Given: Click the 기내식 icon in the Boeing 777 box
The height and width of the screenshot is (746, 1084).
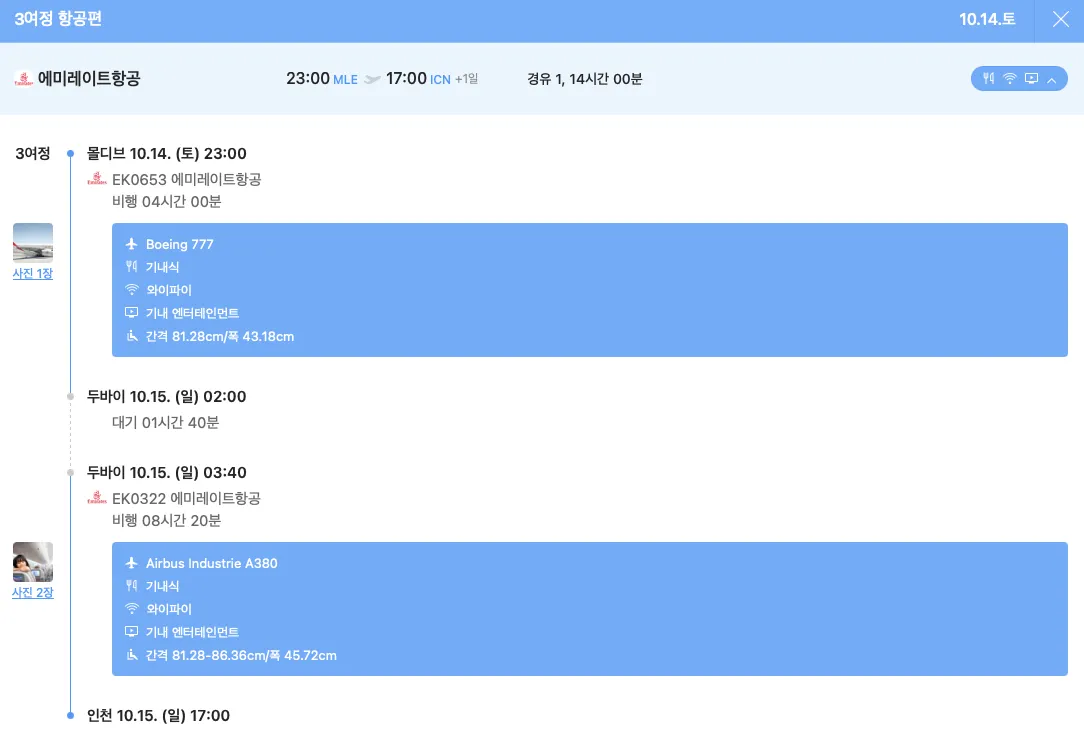Looking at the screenshot, I should click(131, 267).
